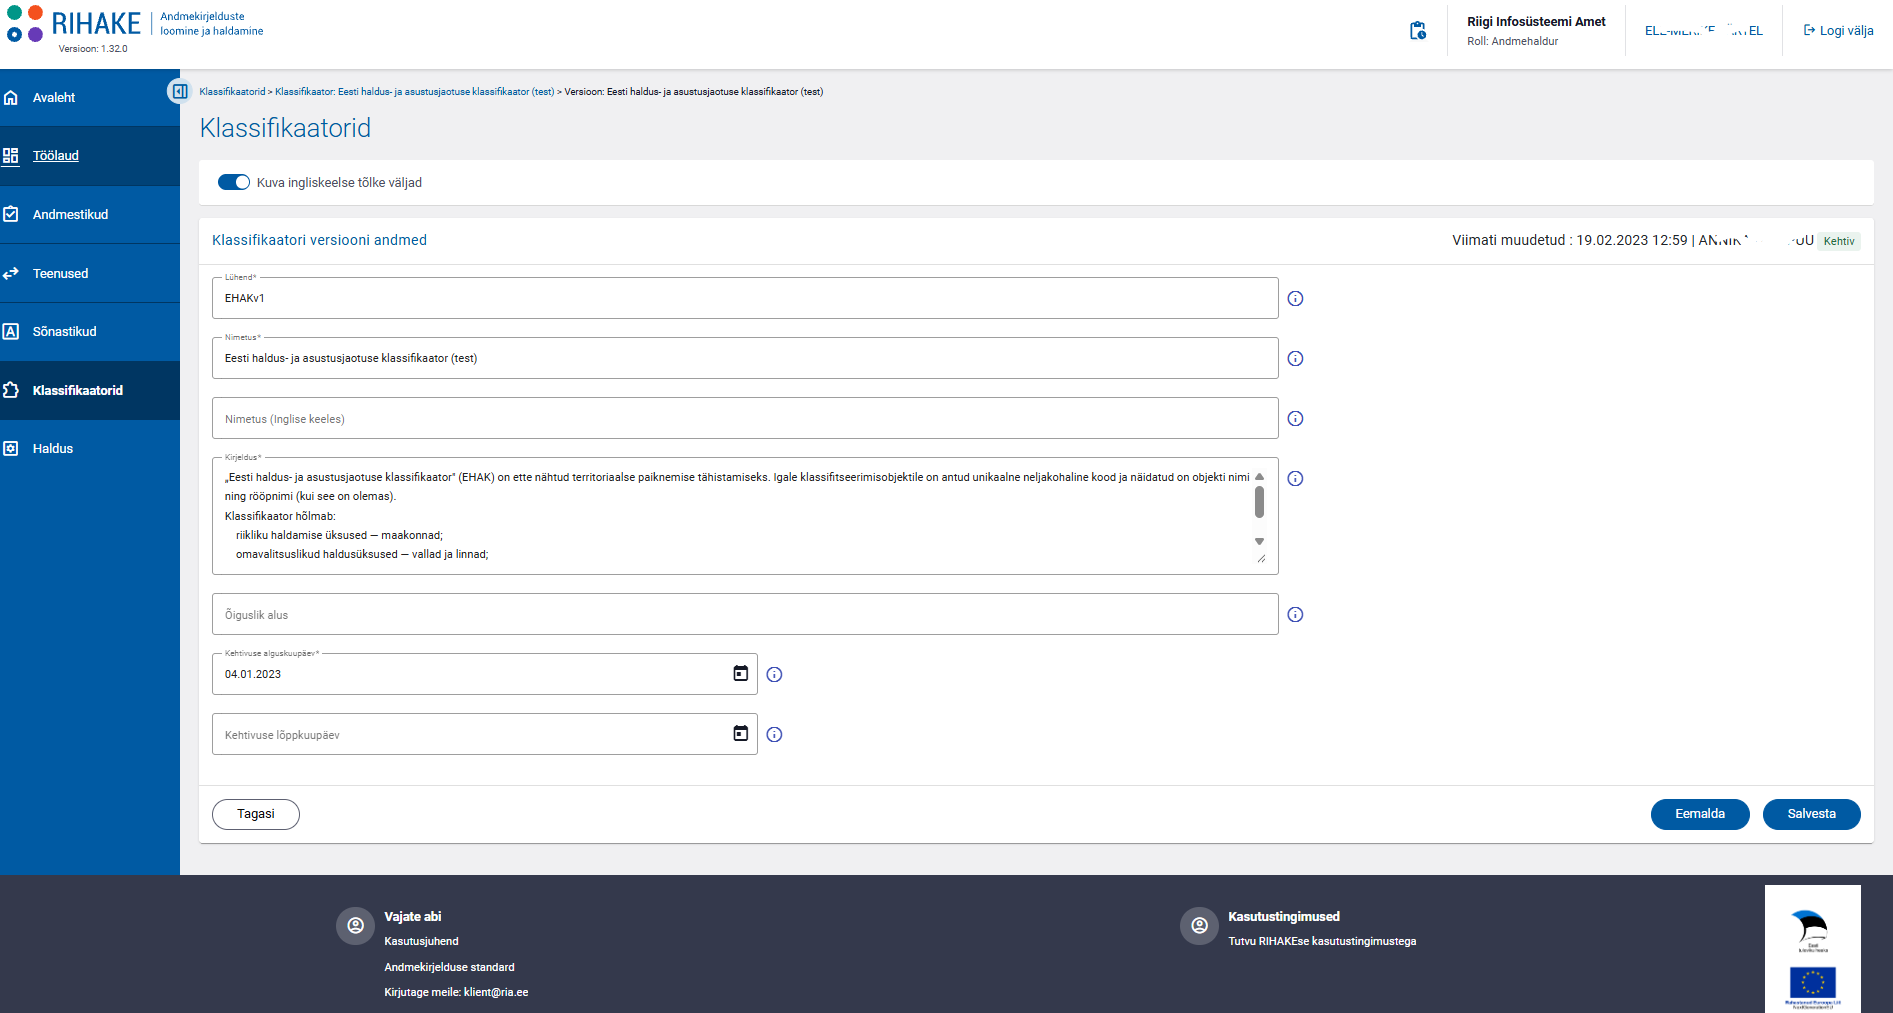Open Andmekirjelduse standard footer link
1893x1013 pixels.
449,968
